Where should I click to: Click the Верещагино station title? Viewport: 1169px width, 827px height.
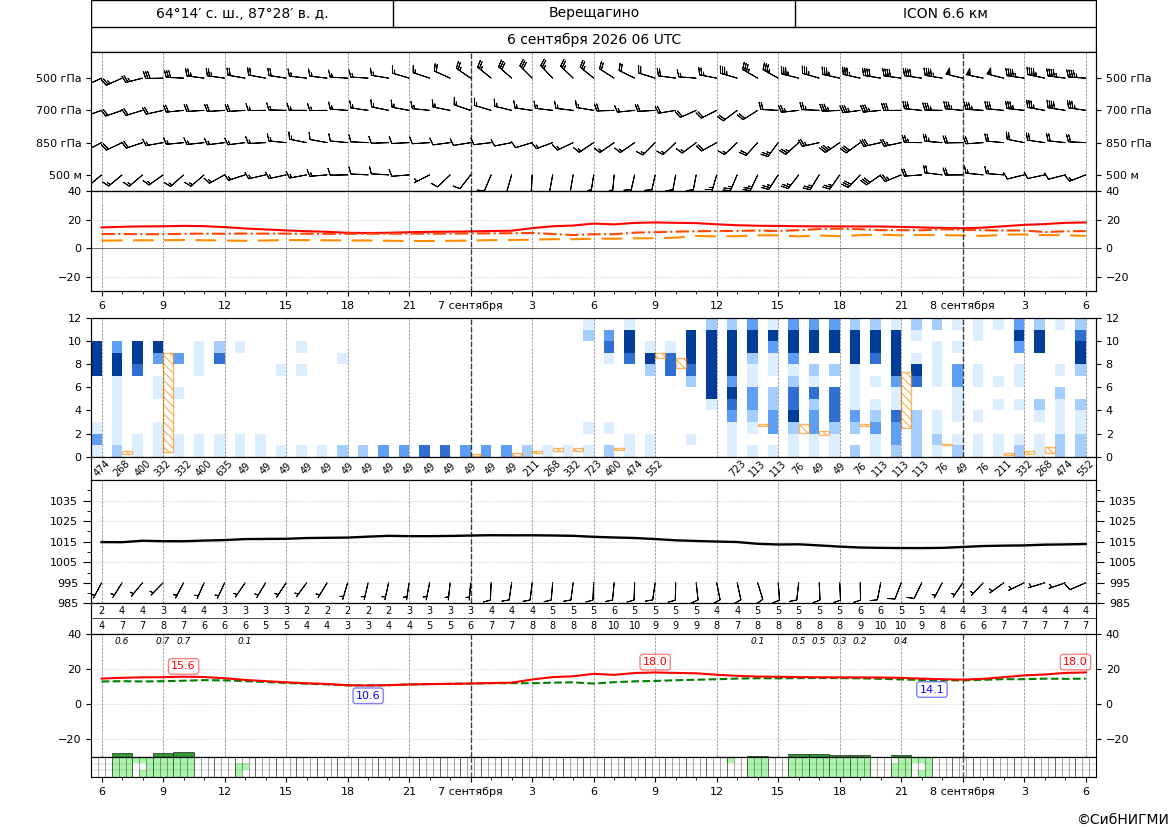593,13
